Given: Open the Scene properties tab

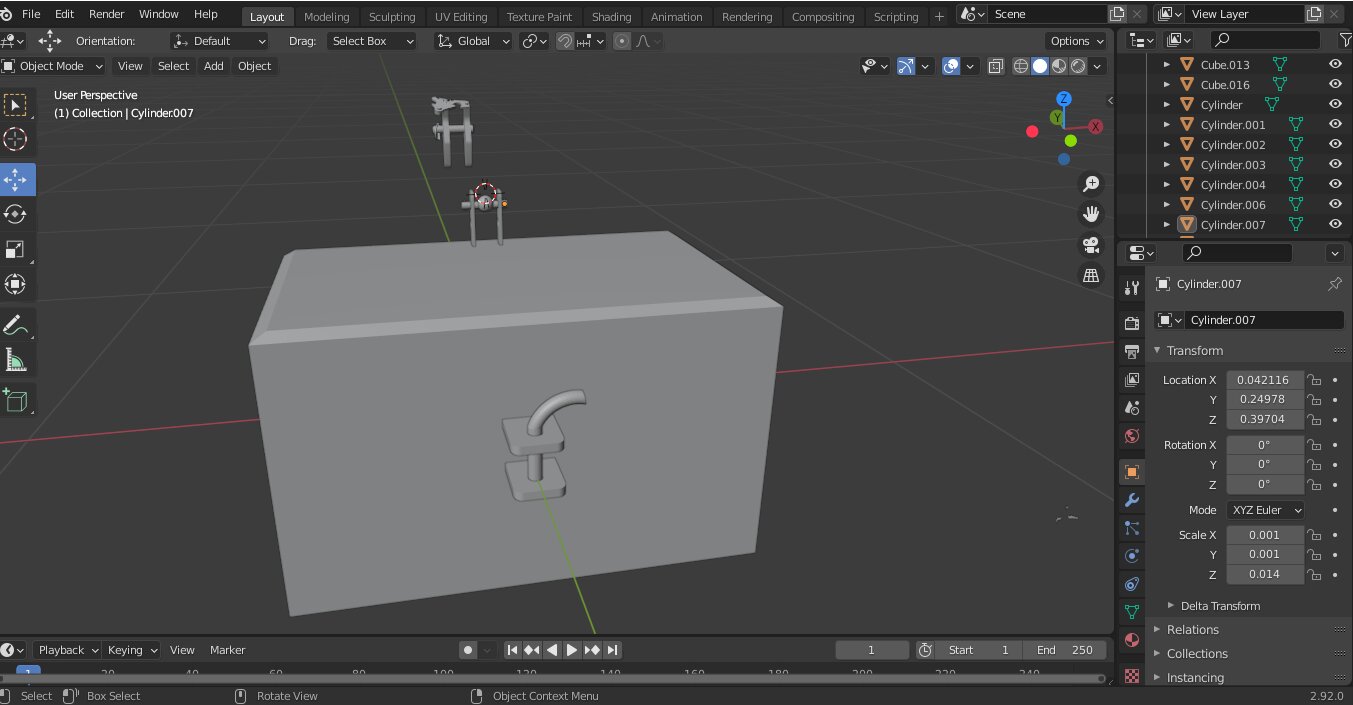Looking at the screenshot, I should [1132, 408].
